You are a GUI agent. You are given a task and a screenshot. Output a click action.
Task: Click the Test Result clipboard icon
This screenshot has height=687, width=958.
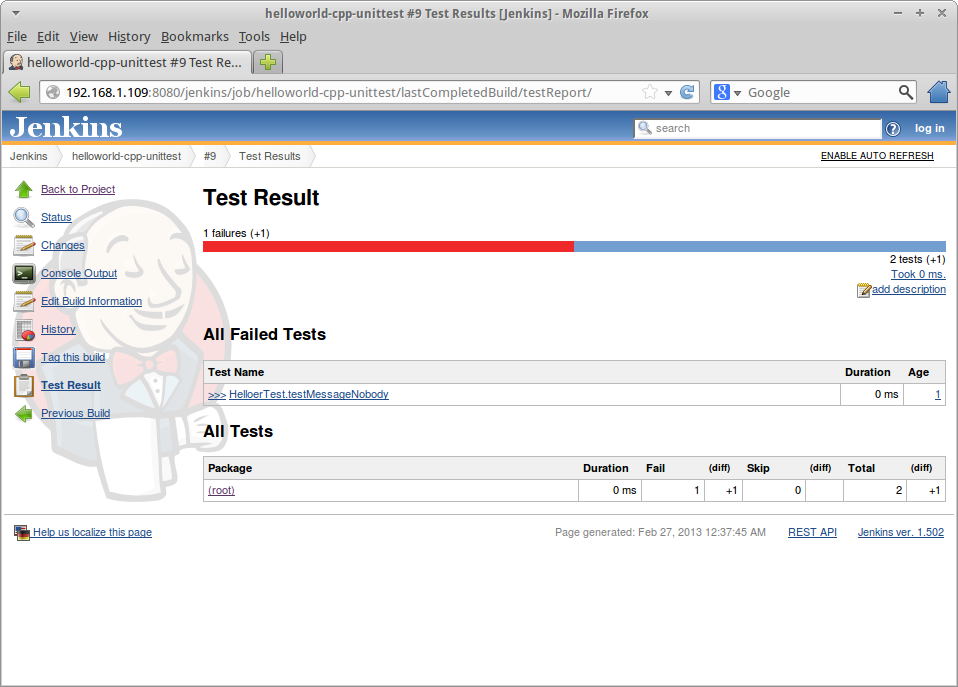coord(24,386)
